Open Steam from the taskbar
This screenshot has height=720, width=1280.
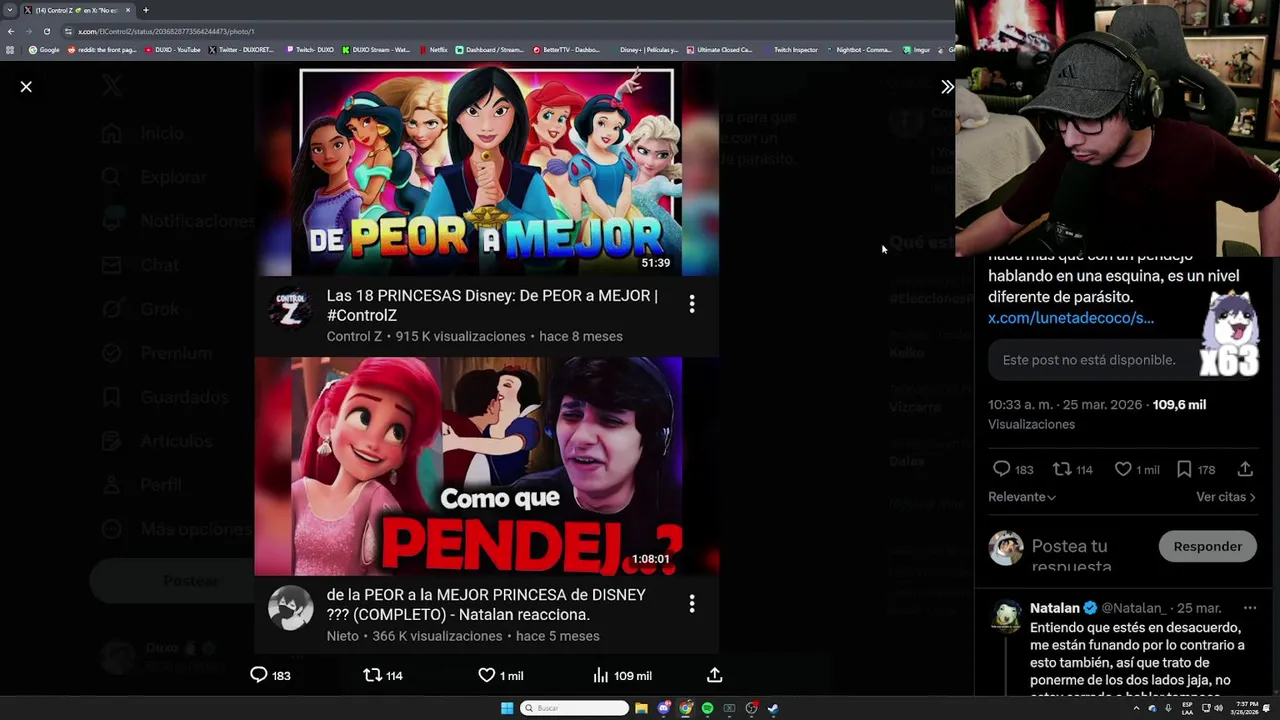773,708
